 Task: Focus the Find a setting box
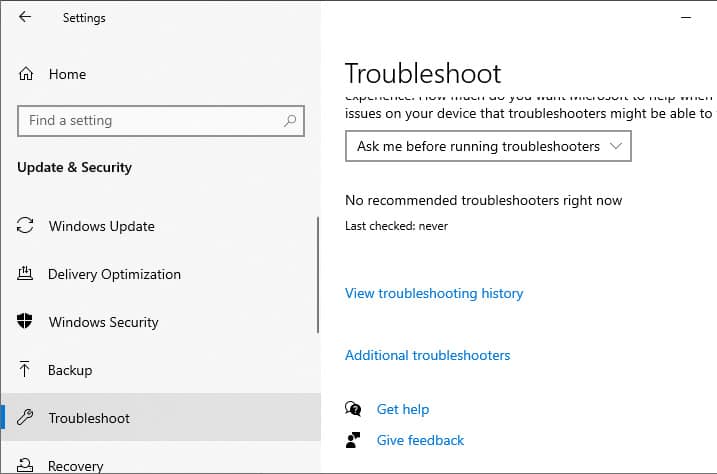coord(161,121)
